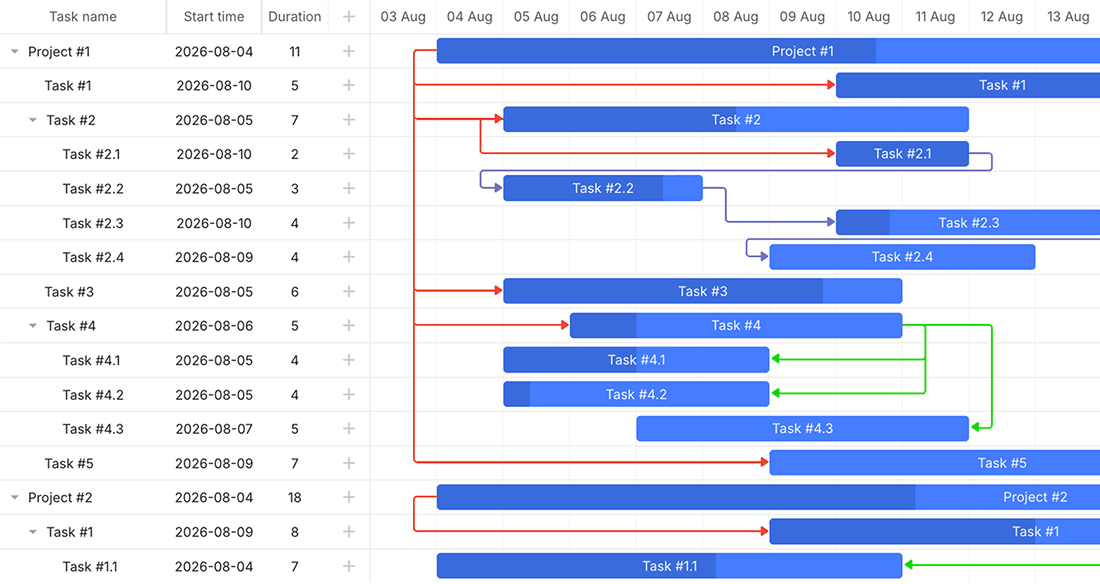Collapse the Project #2 tree node

pyautogui.click(x=15, y=497)
